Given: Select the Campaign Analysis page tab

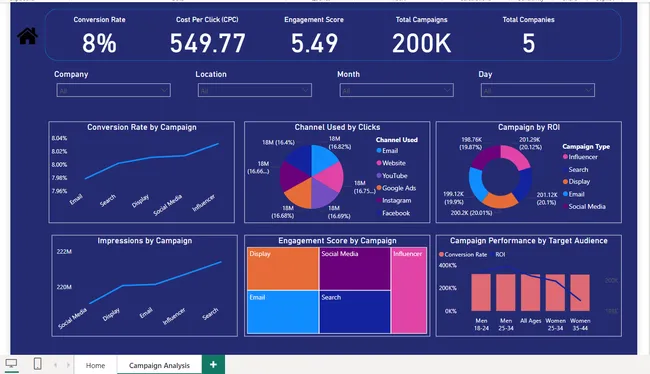Looking at the screenshot, I should [159, 365].
